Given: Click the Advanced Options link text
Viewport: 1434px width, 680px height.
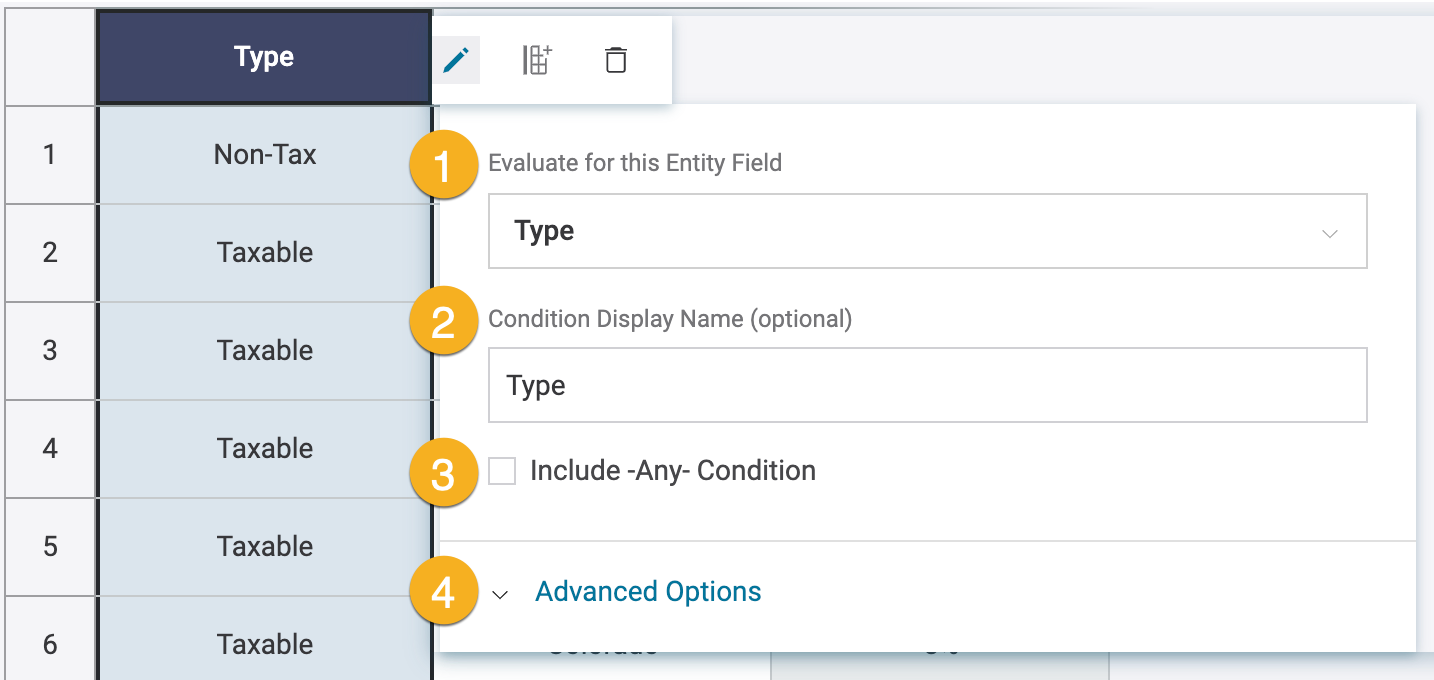Looking at the screenshot, I should (x=648, y=592).
